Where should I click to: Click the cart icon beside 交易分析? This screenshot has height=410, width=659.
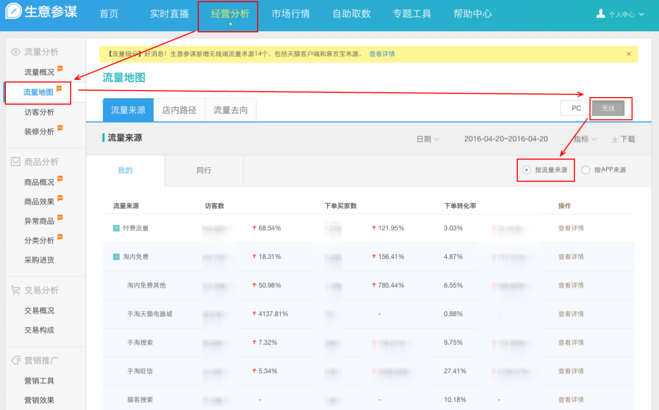click(x=16, y=290)
